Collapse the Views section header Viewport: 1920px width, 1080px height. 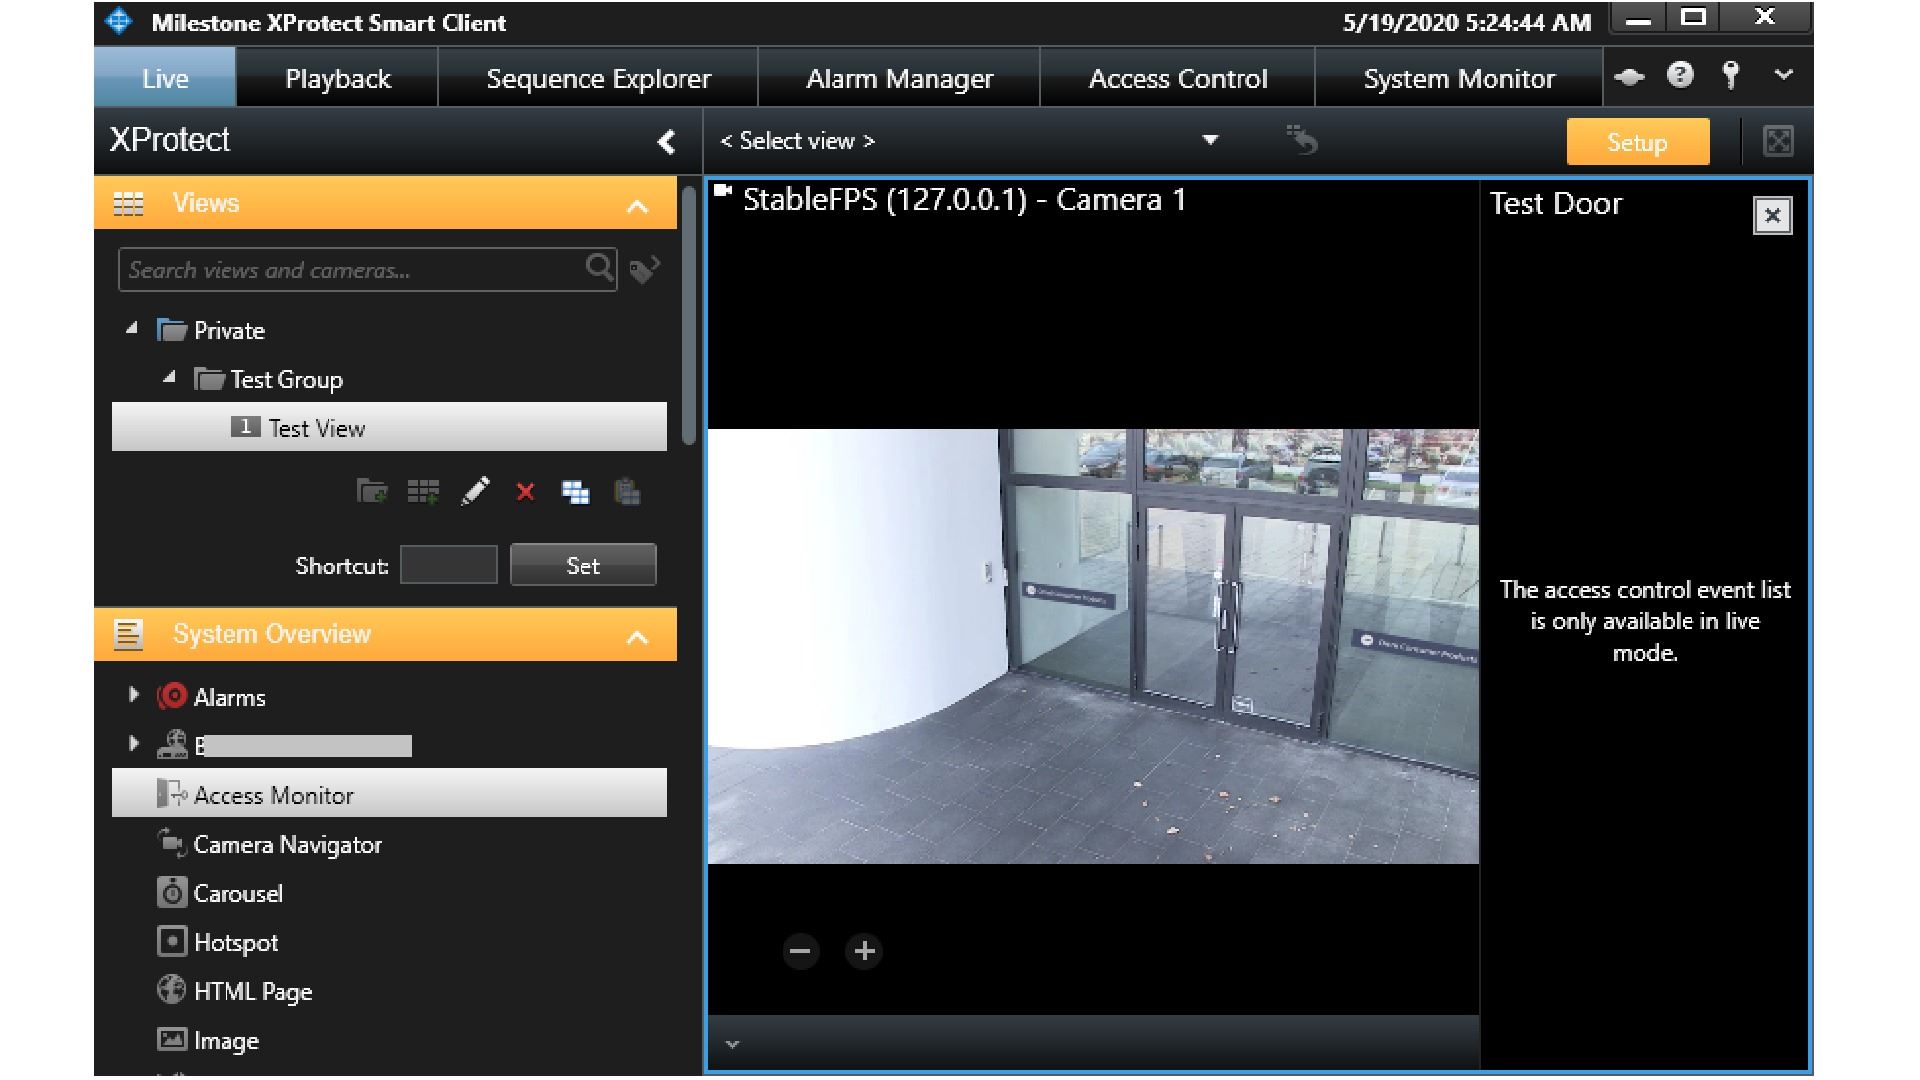click(x=637, y=206)
